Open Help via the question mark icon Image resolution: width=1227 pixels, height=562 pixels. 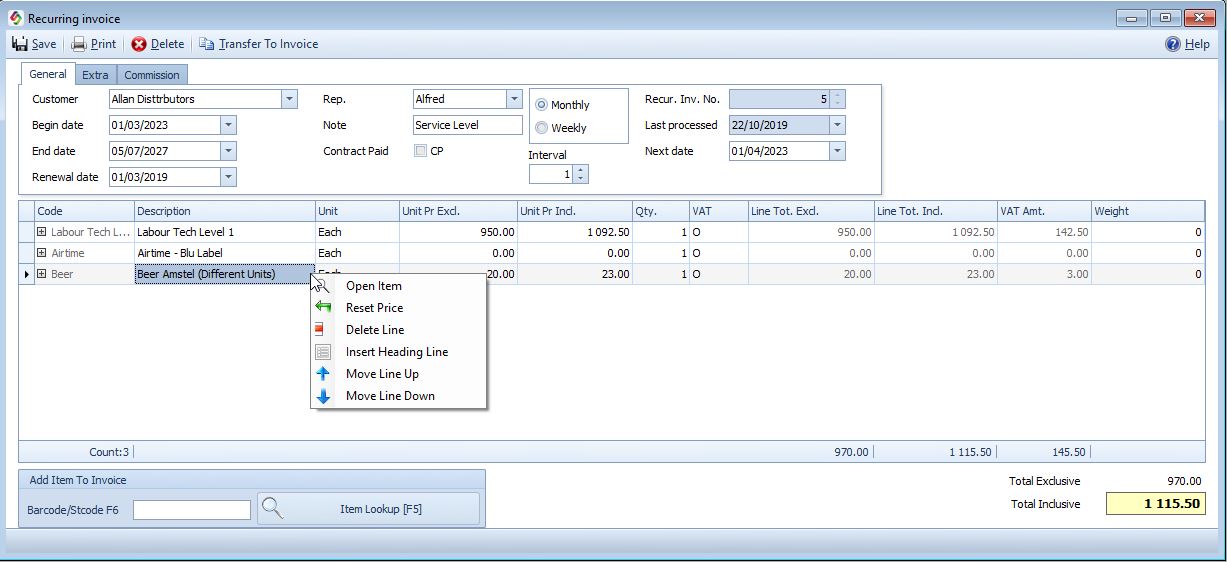click(1173, 44)
